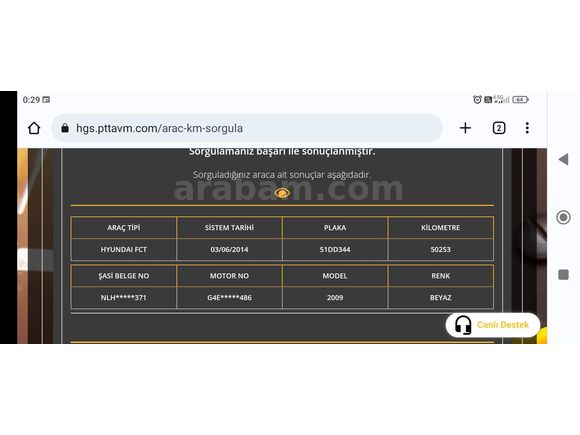
Task: Click the hgs.pttavm.com address bar
Action: point(247,128)
